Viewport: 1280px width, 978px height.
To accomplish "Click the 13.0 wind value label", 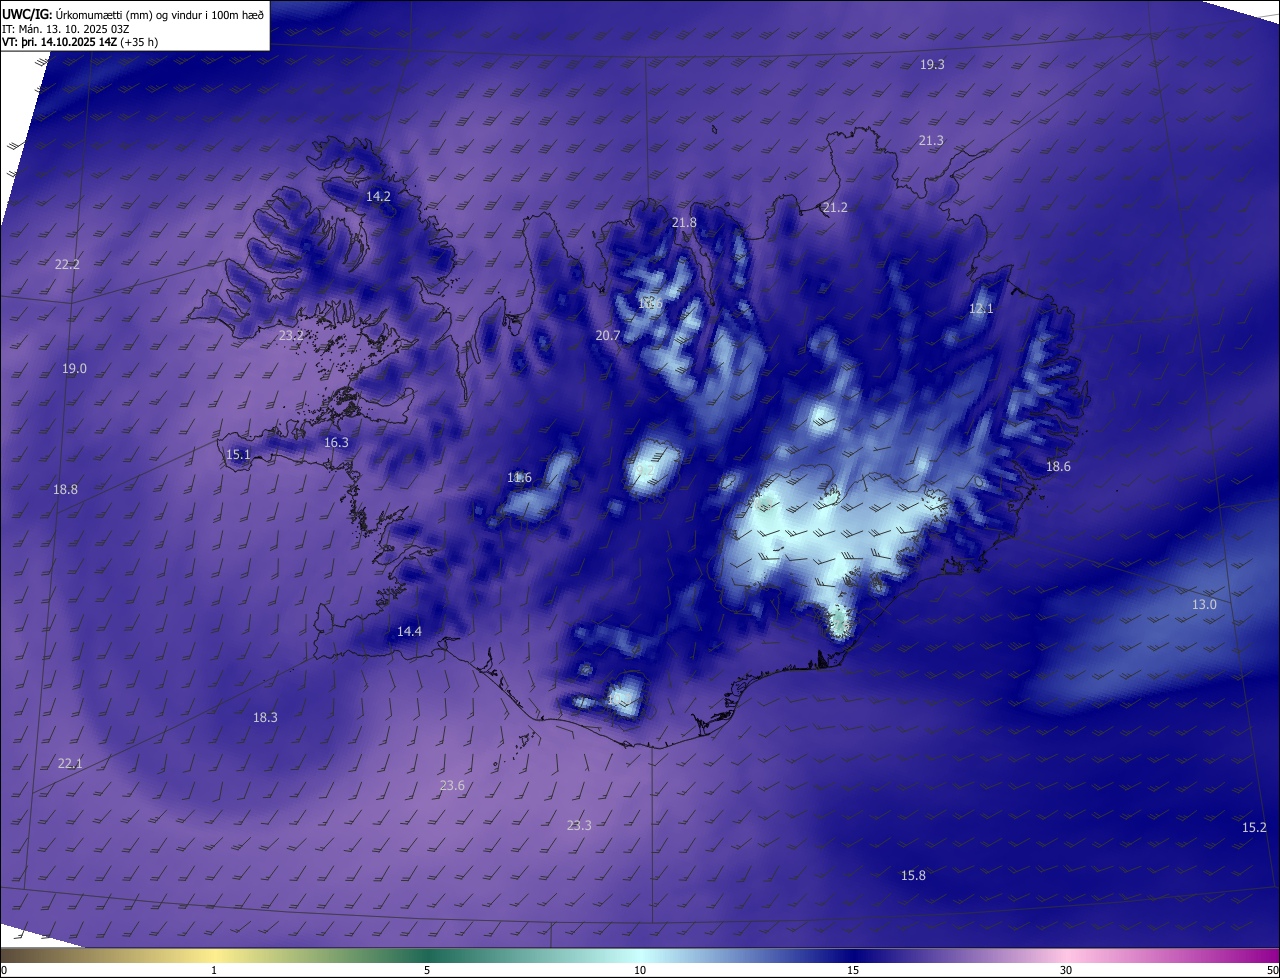I will coord(1204,605).
